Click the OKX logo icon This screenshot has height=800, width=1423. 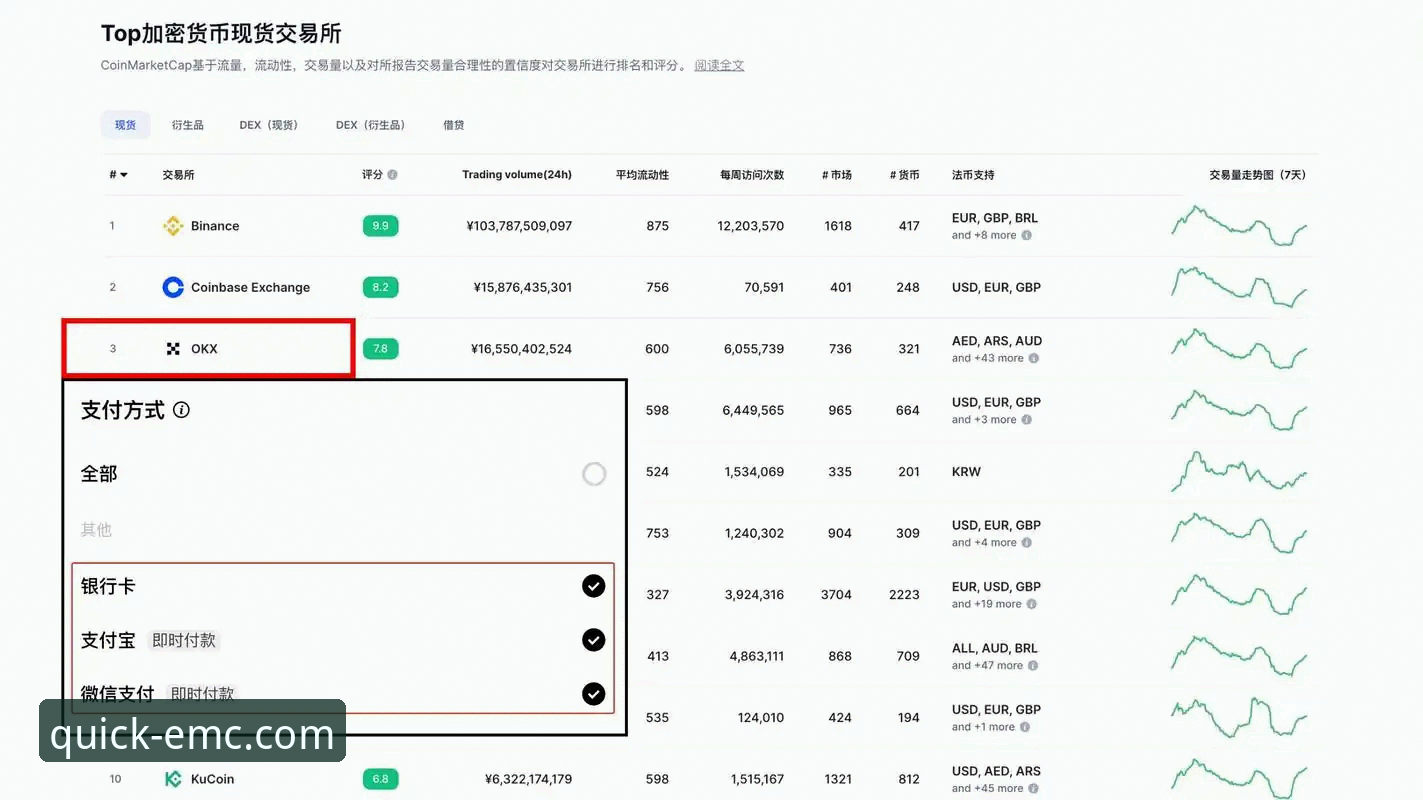pos(173,349)
